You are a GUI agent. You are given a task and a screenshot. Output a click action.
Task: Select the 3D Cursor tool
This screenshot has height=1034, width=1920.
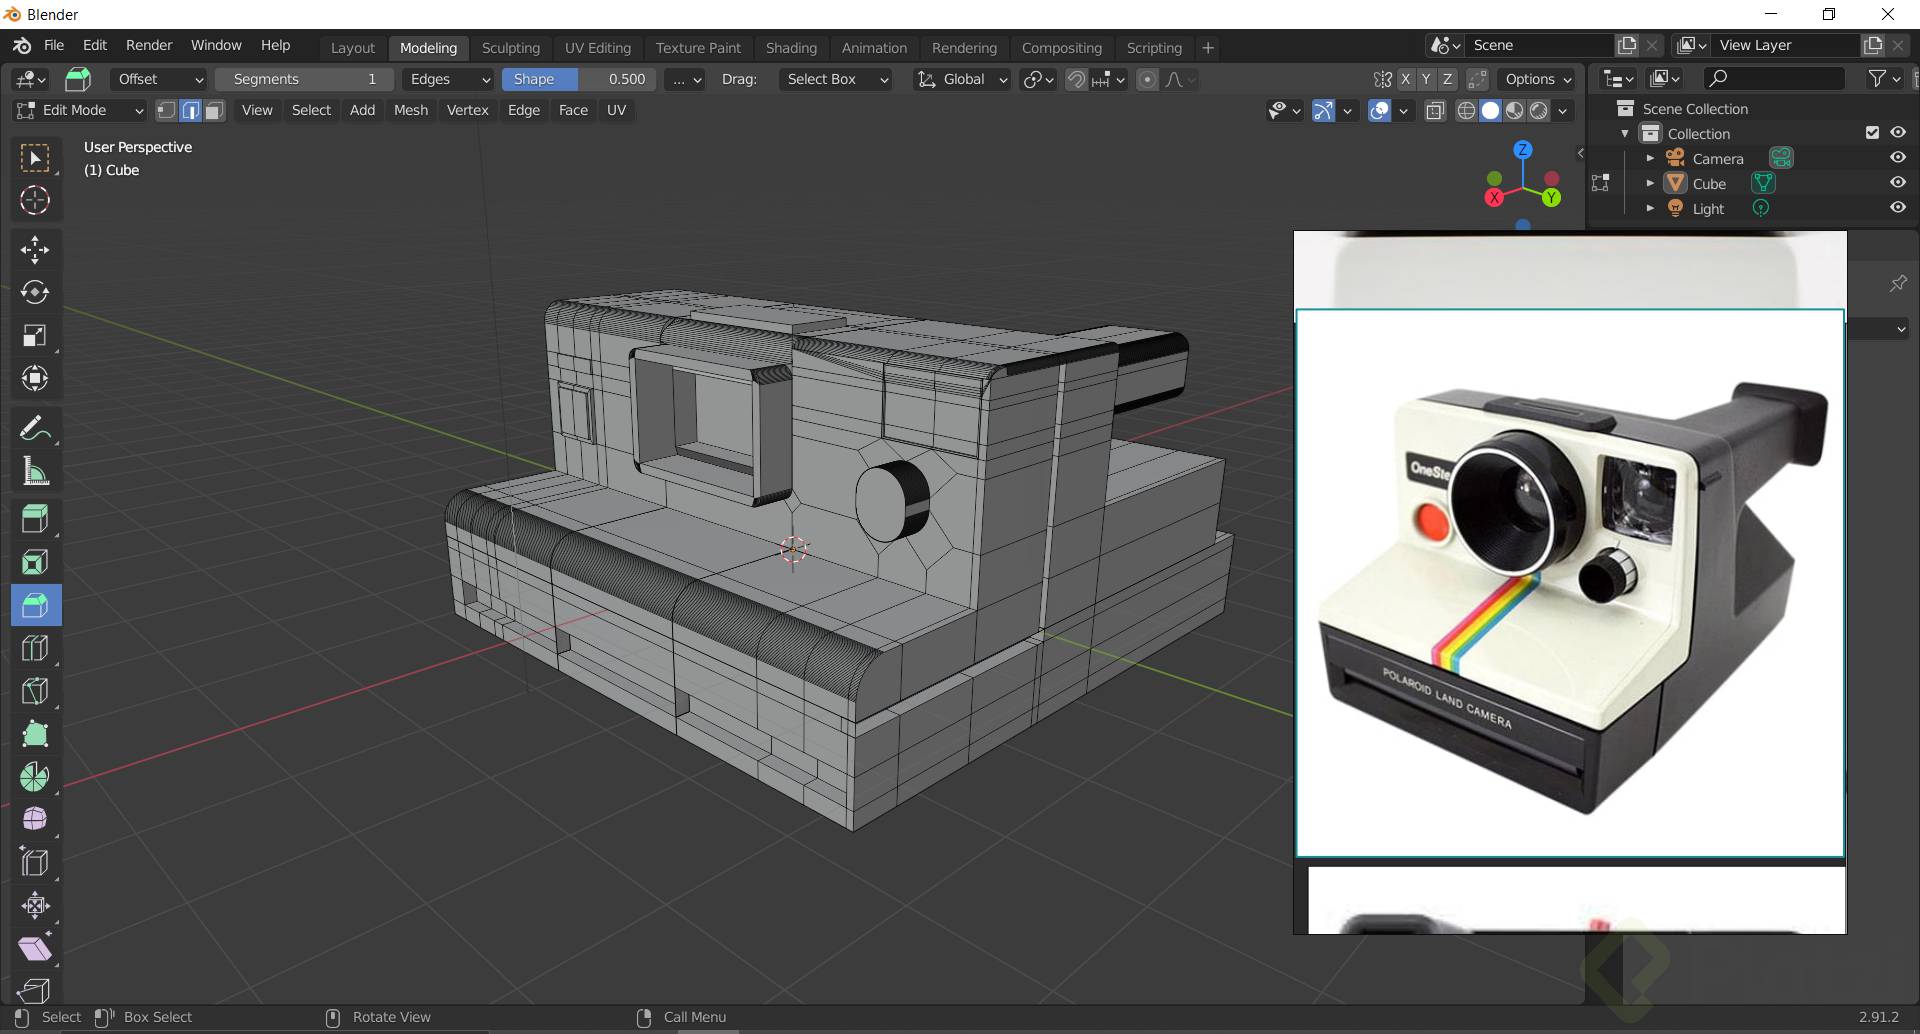[x=35, y=200]
